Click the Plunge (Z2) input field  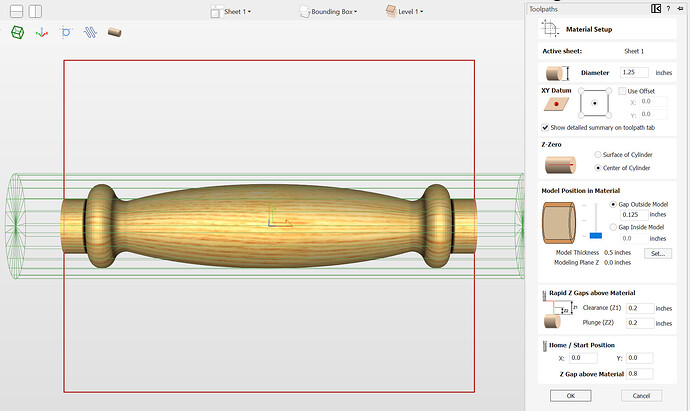(640, 323)
